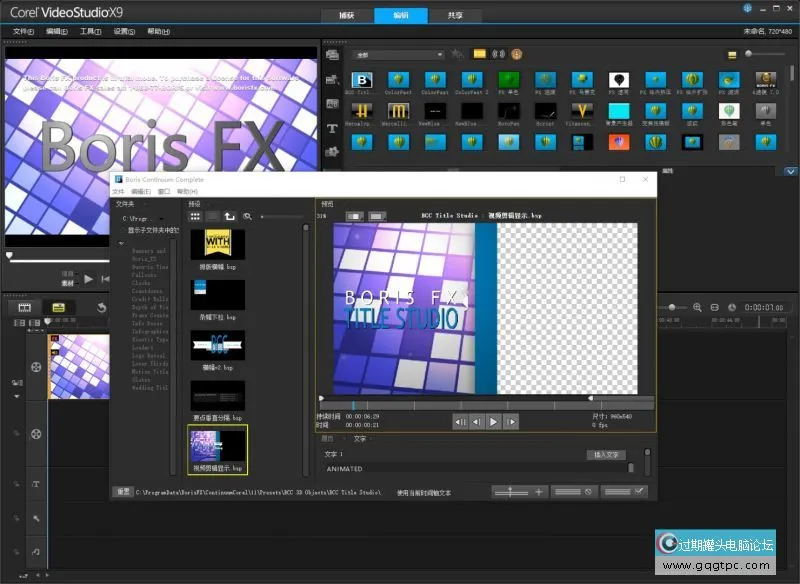Open the Tools menu in VideoStudio
Image resolution: width=800 pixels, height=584 pixels.
pyautogui.click(x=90, y=31)
